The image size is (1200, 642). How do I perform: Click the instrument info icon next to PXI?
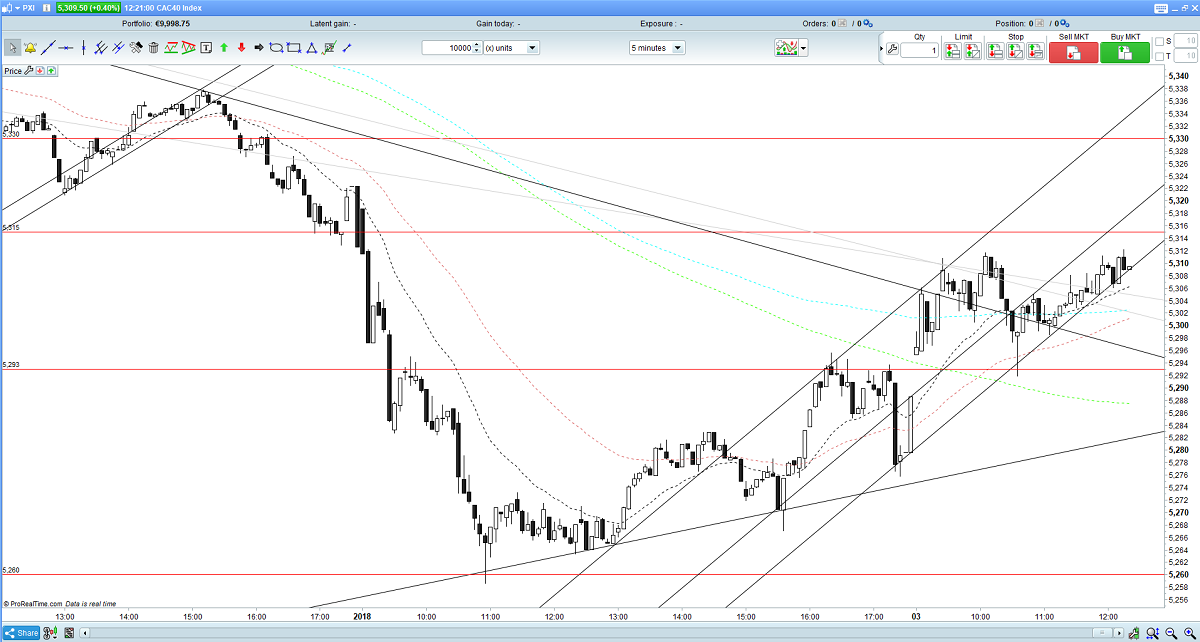point(46,8)
